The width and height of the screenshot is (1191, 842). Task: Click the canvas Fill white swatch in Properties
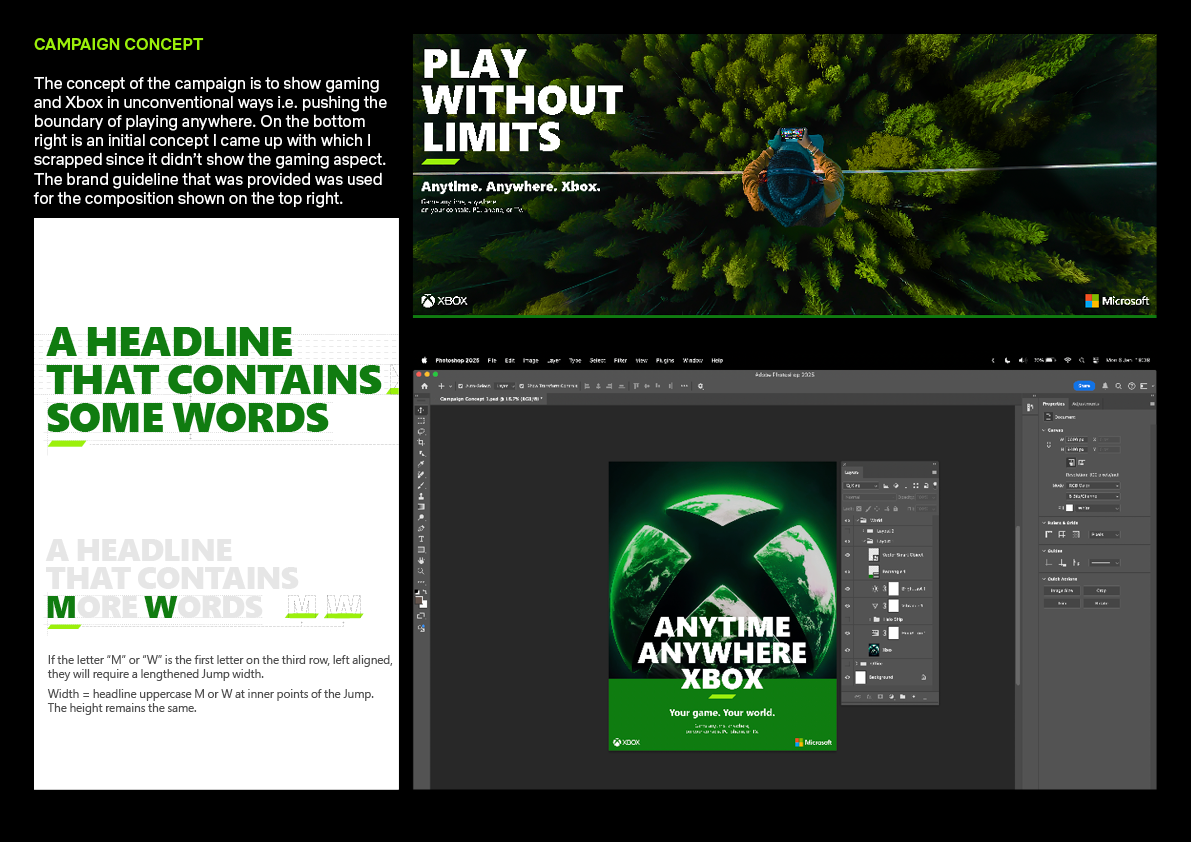pos(1069,508)
